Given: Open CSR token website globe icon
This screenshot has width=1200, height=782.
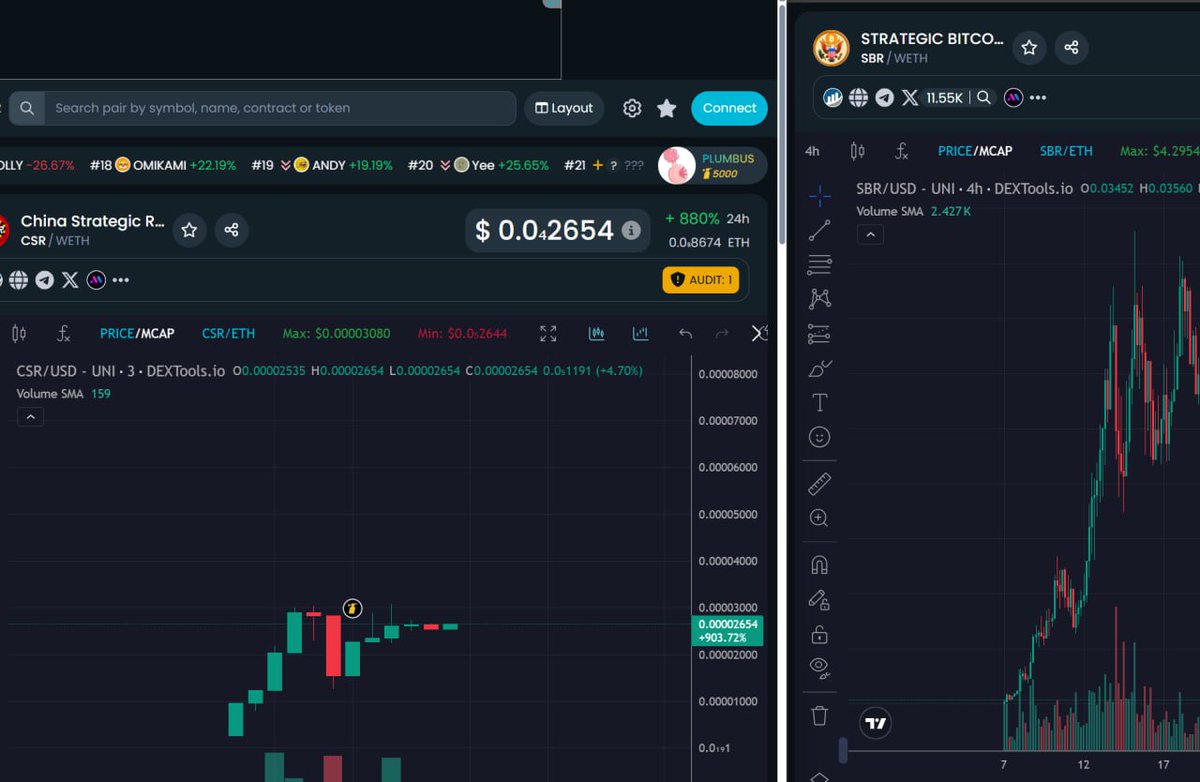Looking at the screenshot, I should pos(19,280).
